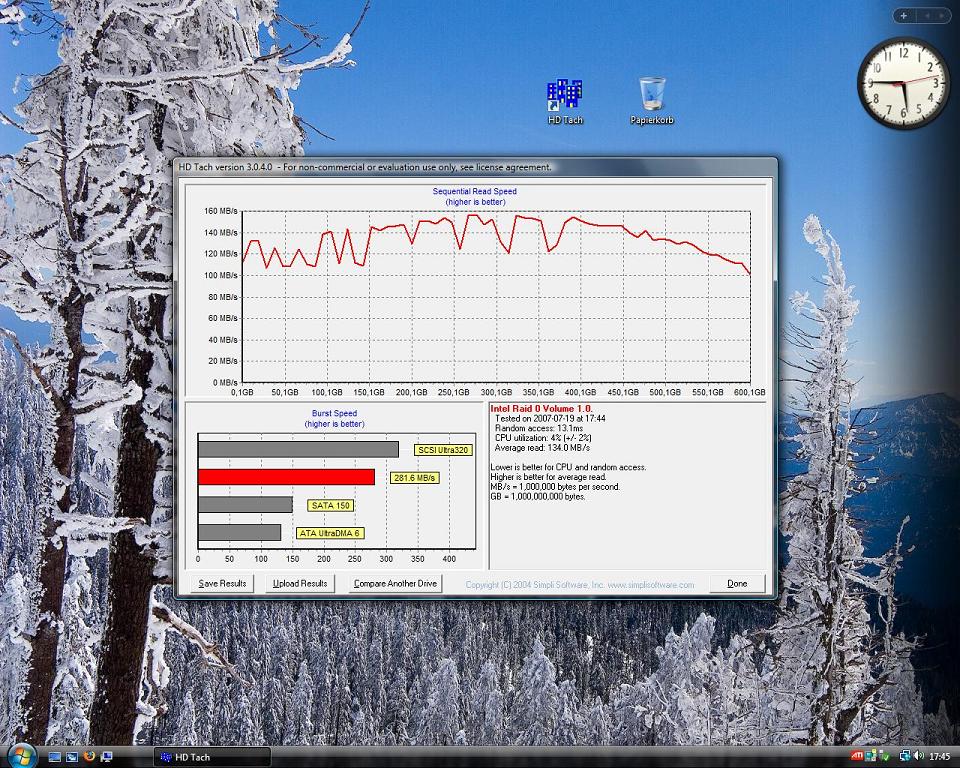This screenshot has height=768, width=960.
Task: Click the 160 MB/s axis label
Action: (221, 211)
